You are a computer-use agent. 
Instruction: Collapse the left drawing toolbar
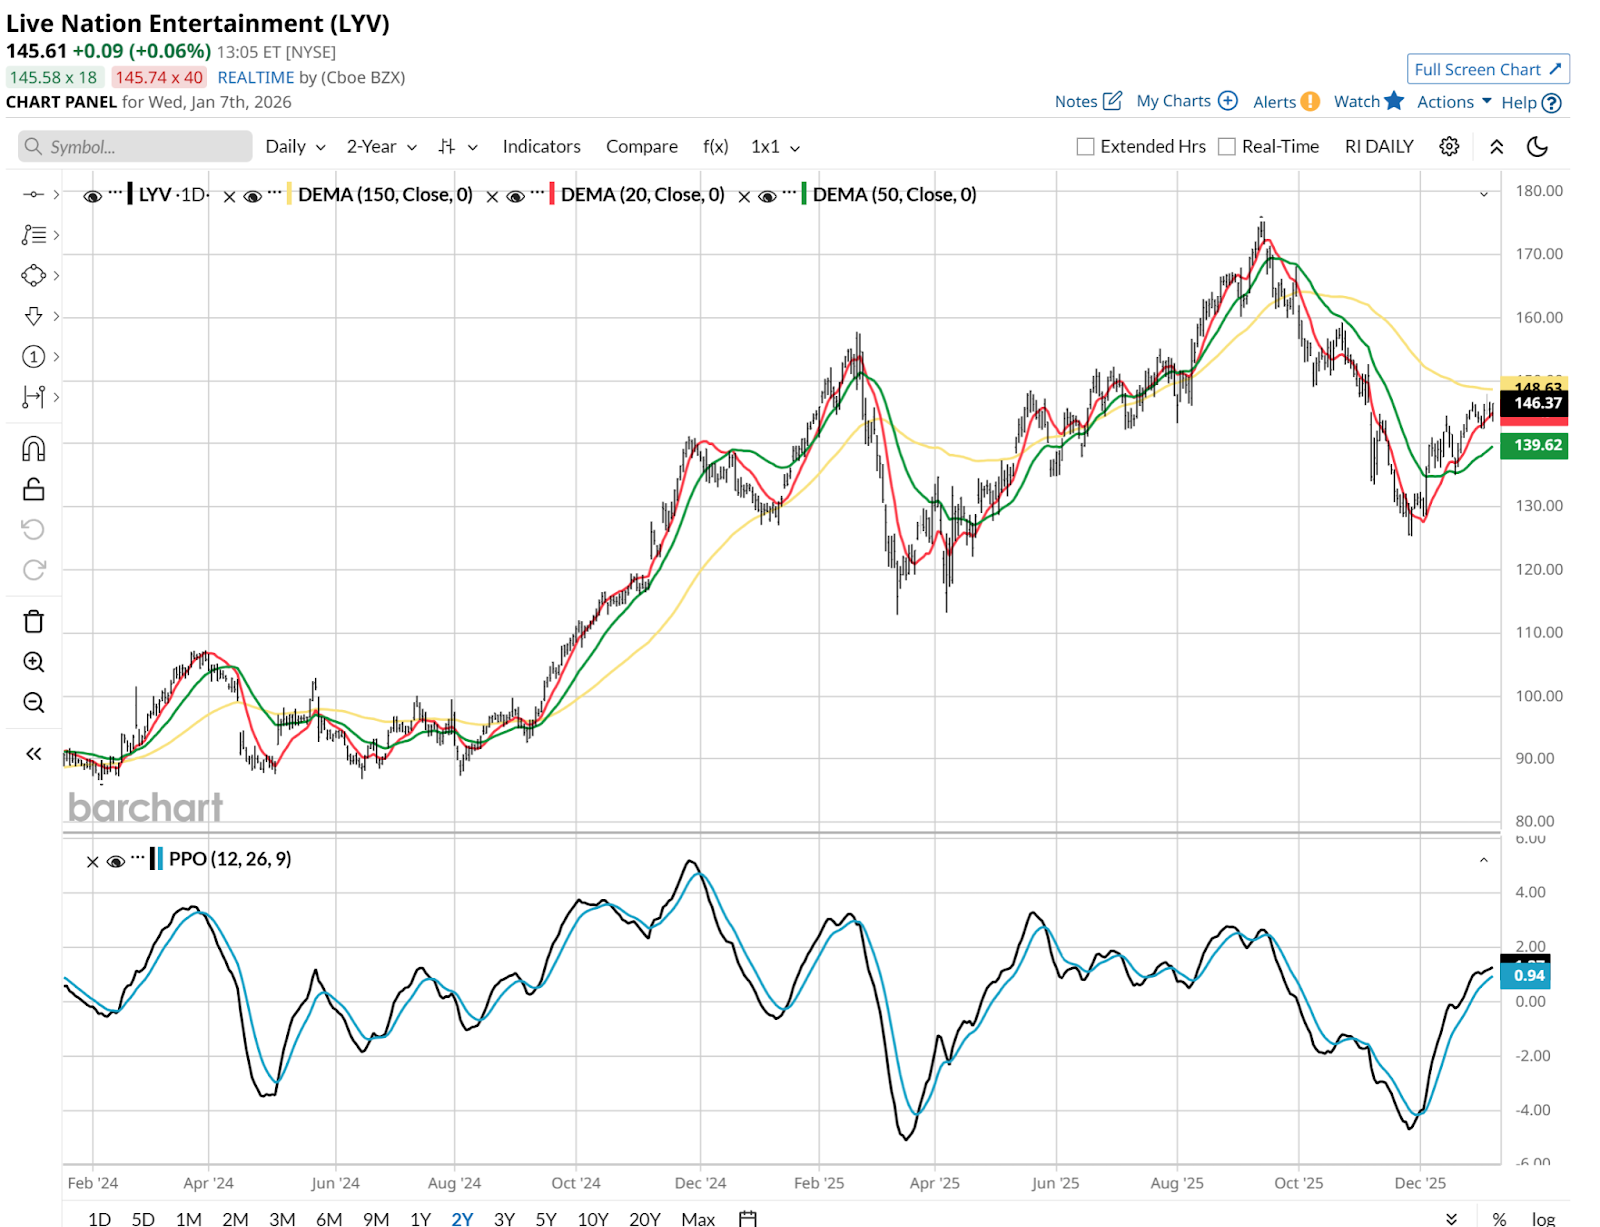pos(33,754)
